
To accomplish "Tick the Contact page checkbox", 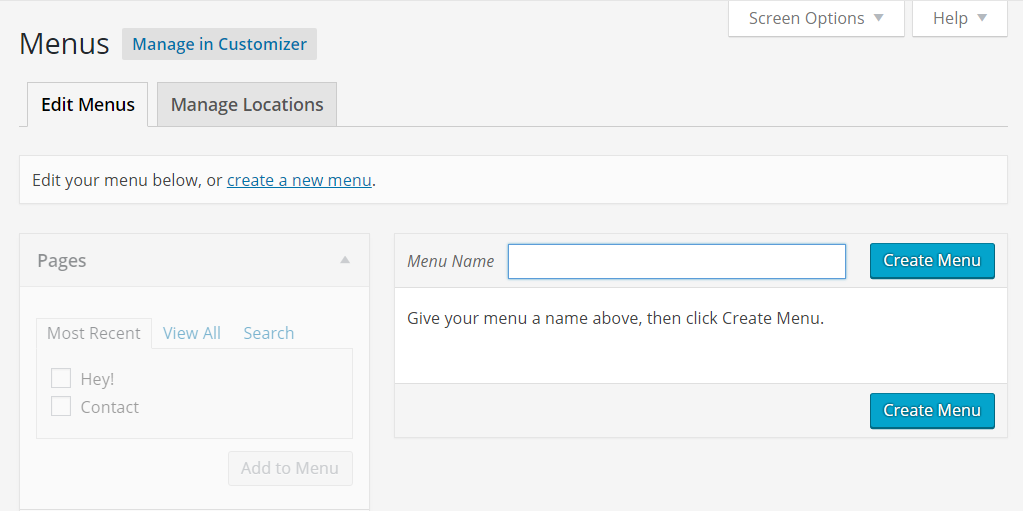I will click(x=61, y=406).
